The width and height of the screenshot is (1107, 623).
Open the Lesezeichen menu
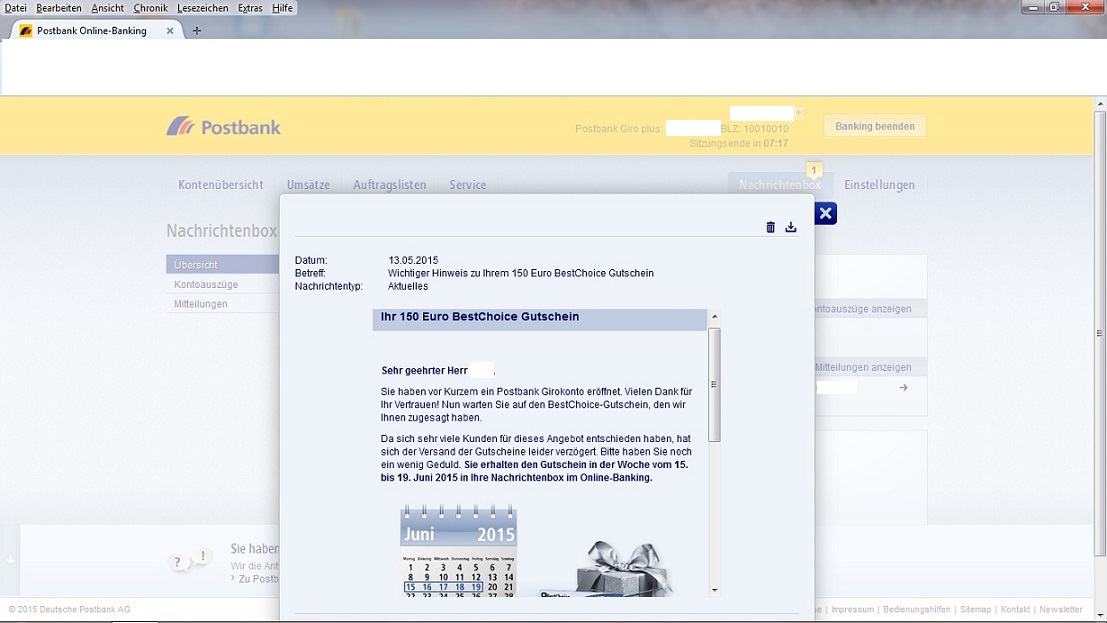203,8
